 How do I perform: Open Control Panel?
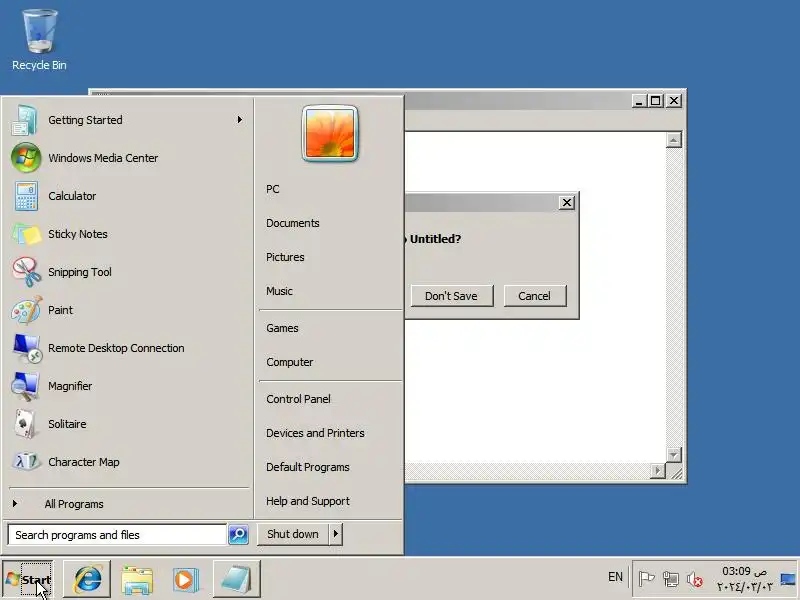click(x=330, y=399)
